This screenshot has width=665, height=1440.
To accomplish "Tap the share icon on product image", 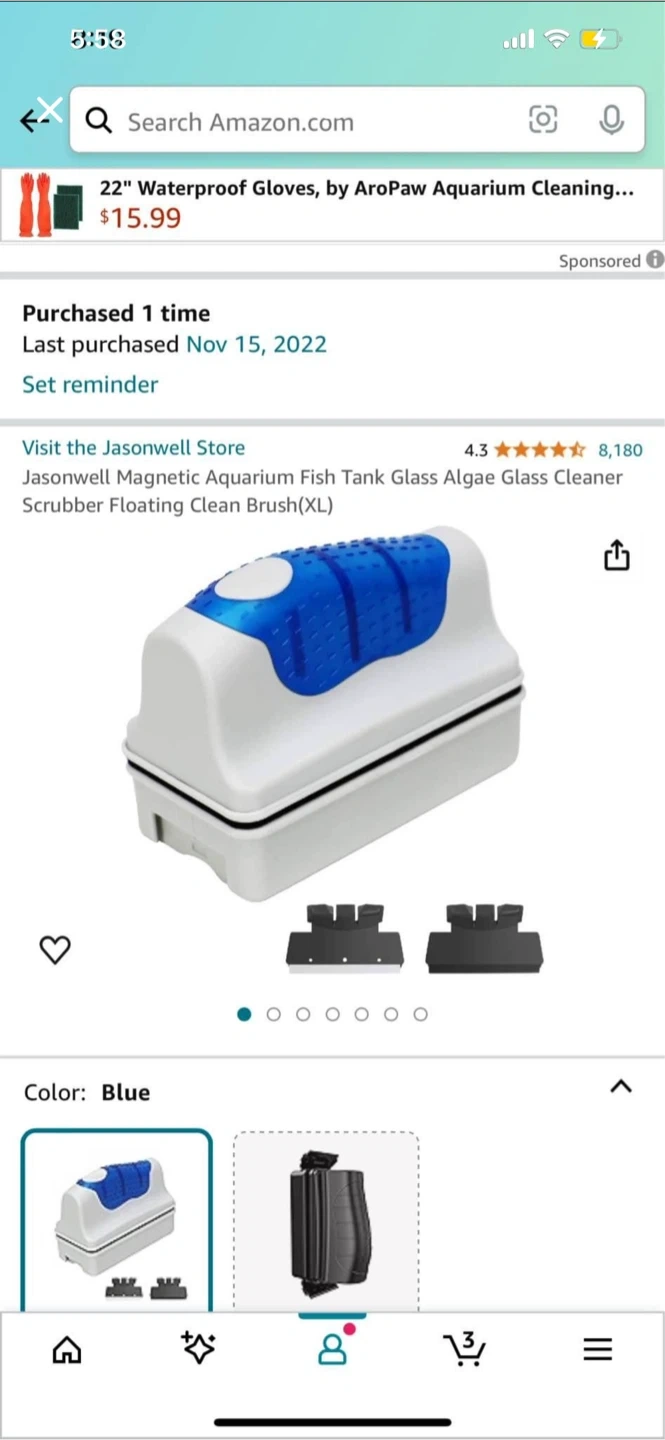I will click(617, 555).
